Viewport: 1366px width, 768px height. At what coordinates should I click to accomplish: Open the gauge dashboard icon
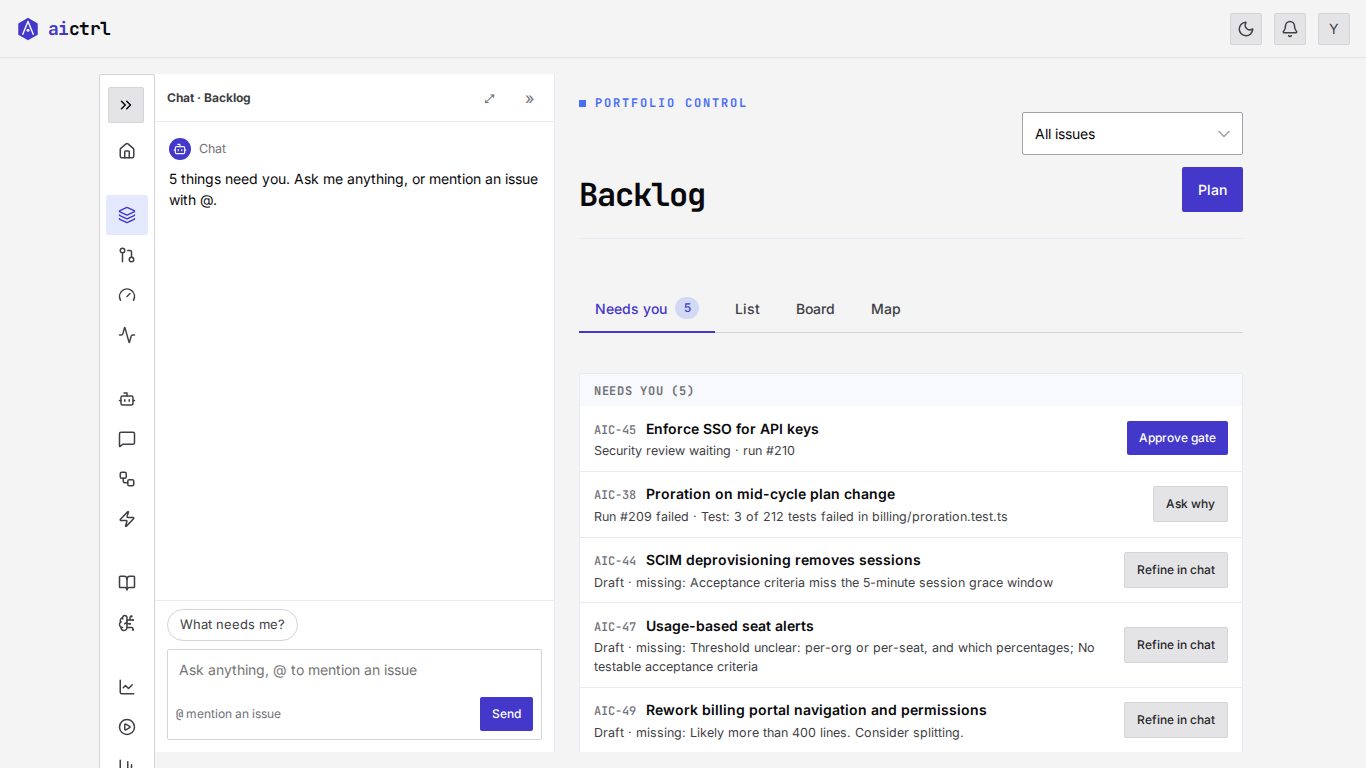(x=127, y=295)
